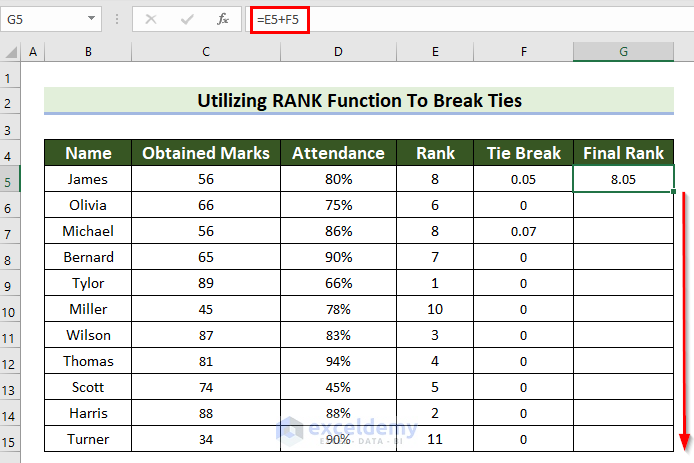694x463 pixels.
Task: Click the formula bar containing =E5+F5
Action: pyautogui.click(x=471, y=19)
